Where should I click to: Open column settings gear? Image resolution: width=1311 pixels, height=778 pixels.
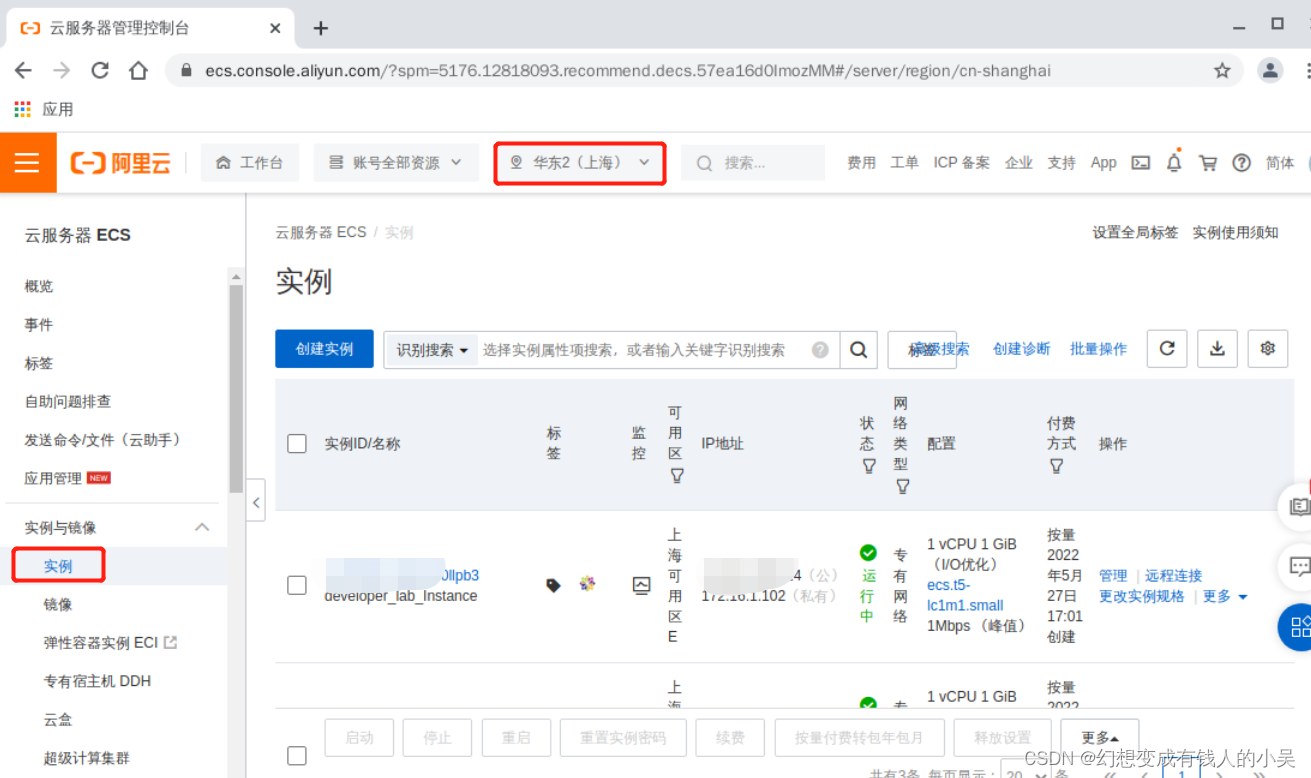(1268, 348)
